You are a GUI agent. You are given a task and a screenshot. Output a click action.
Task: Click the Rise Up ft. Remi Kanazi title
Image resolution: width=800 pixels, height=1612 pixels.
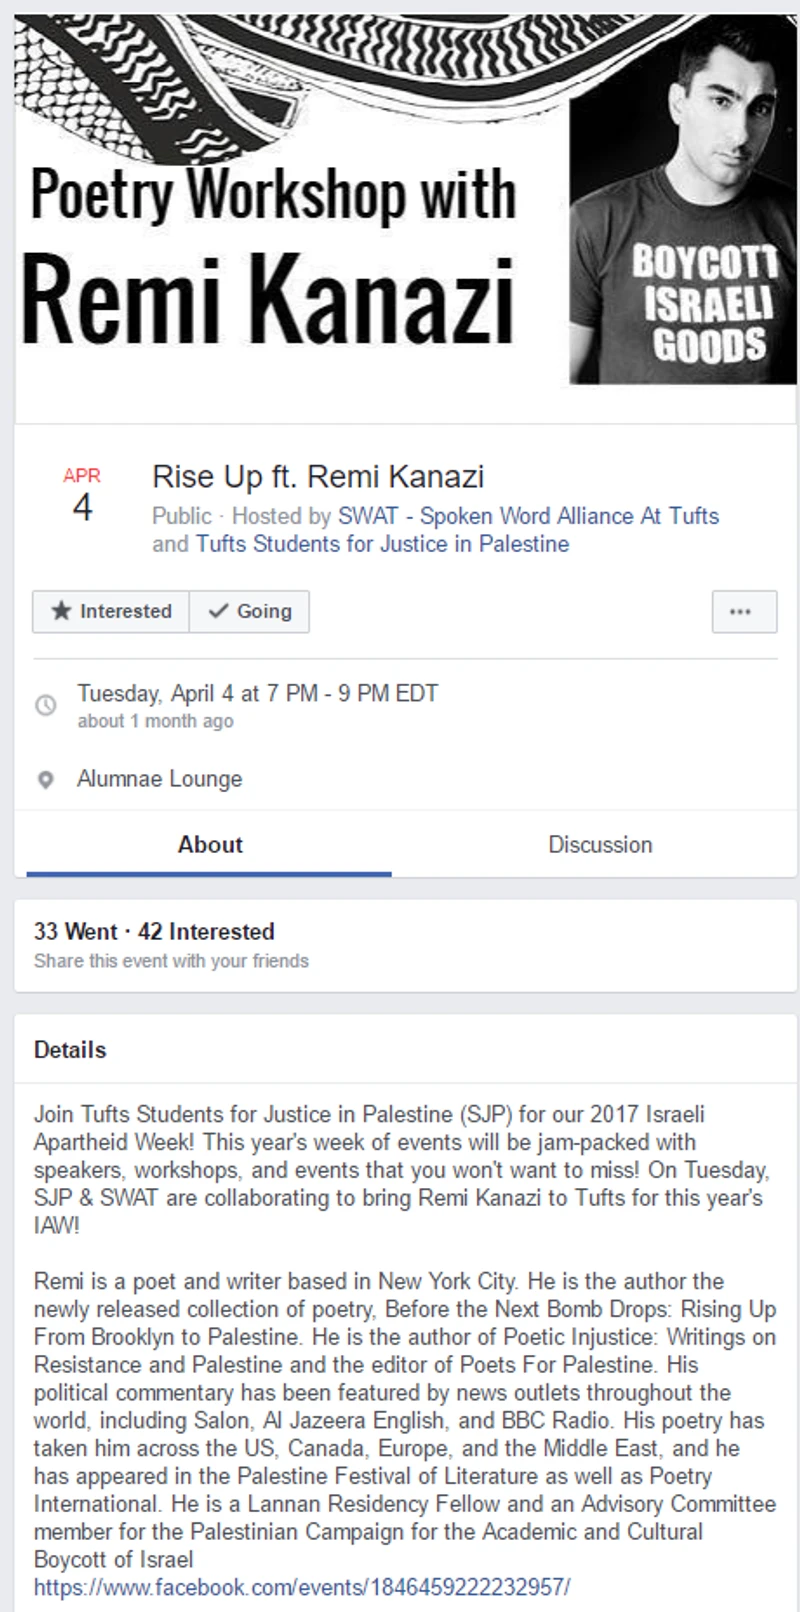[318, 477]
